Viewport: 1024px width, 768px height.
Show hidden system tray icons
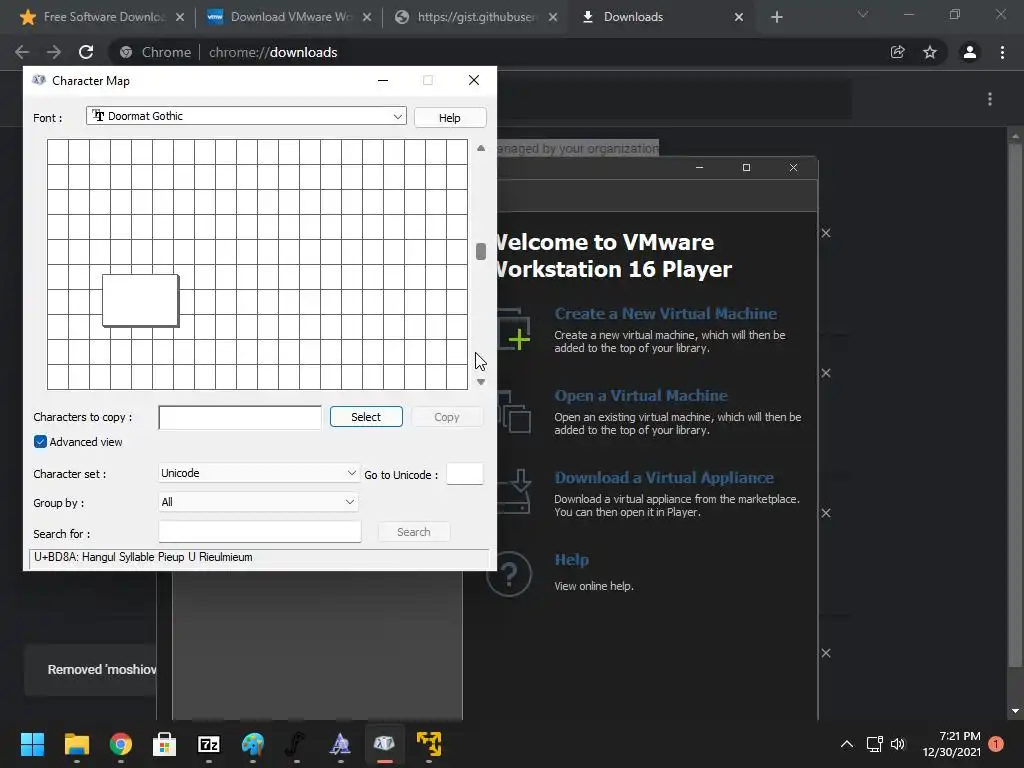tap(846, 744)
